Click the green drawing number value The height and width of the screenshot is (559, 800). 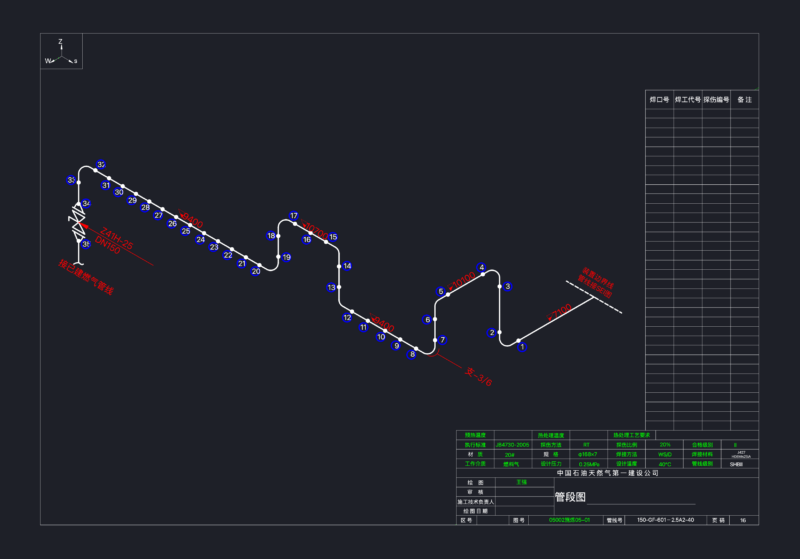(569, 520)
